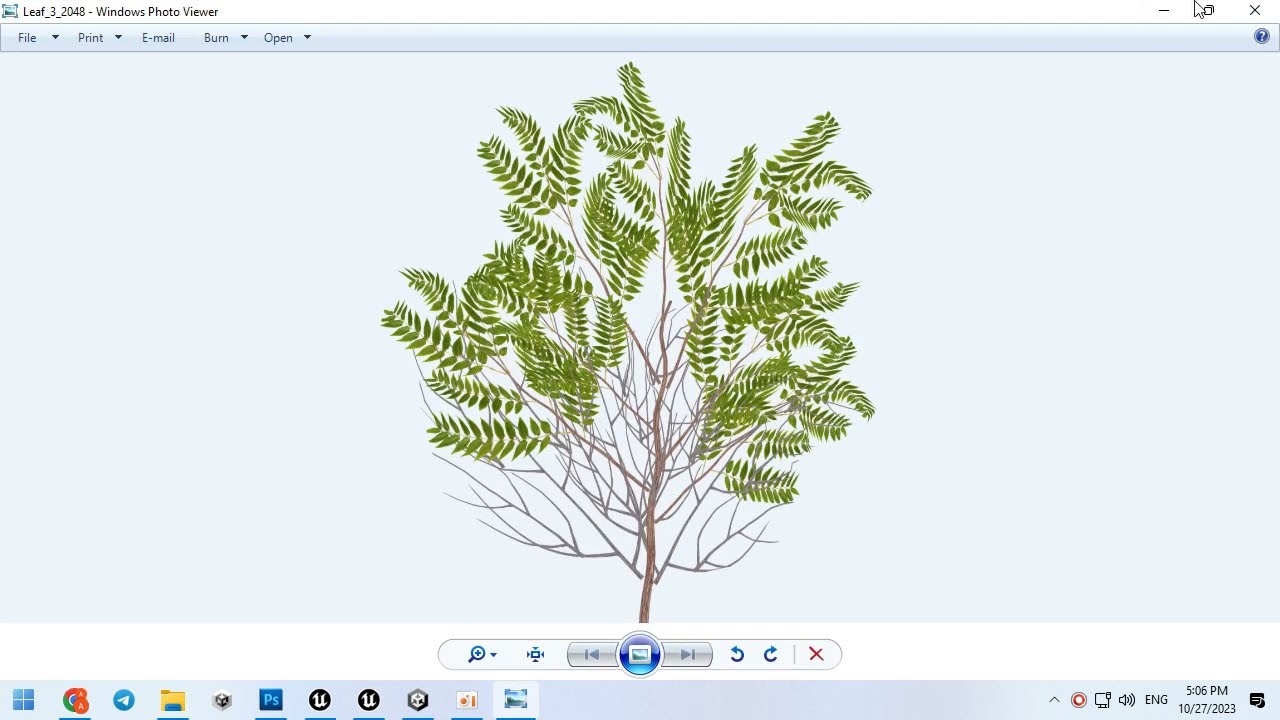The image size is (1280, 720).
Task: Open the File menu
Action: pyautogui.click(x=27, y=37)
